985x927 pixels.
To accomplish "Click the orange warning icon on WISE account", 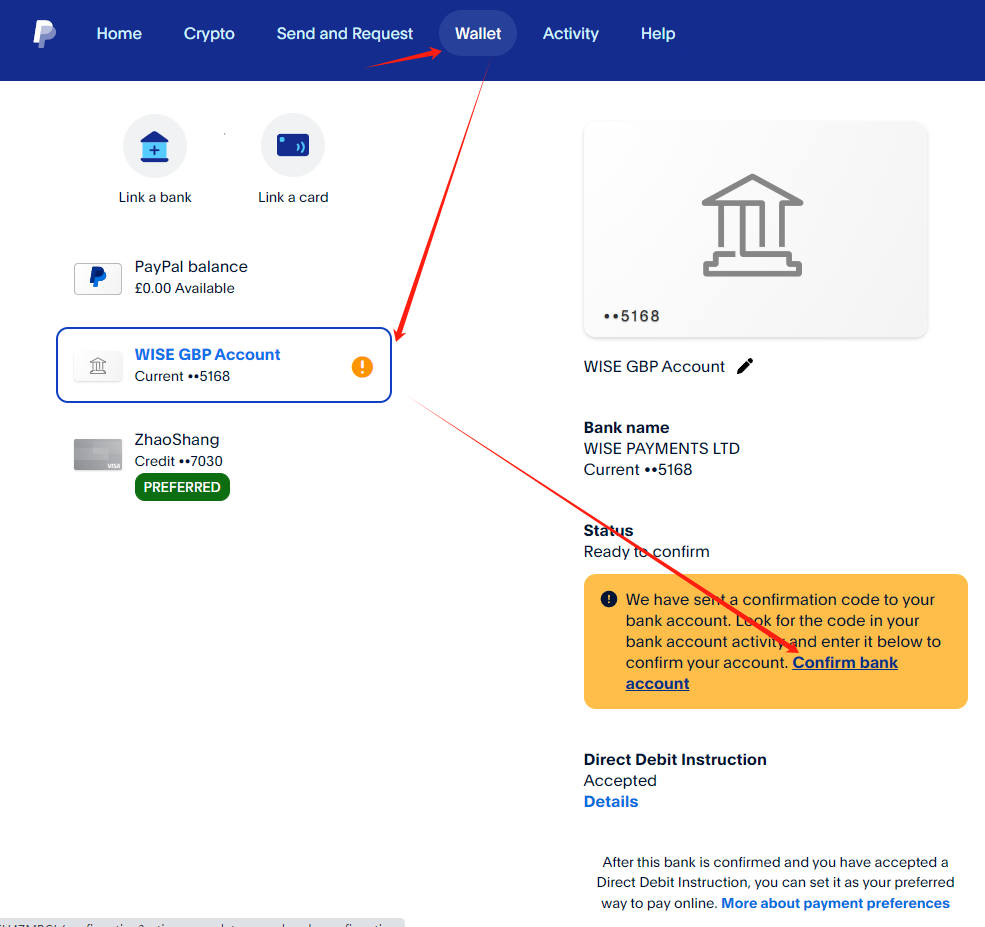I will pos(362,366).
